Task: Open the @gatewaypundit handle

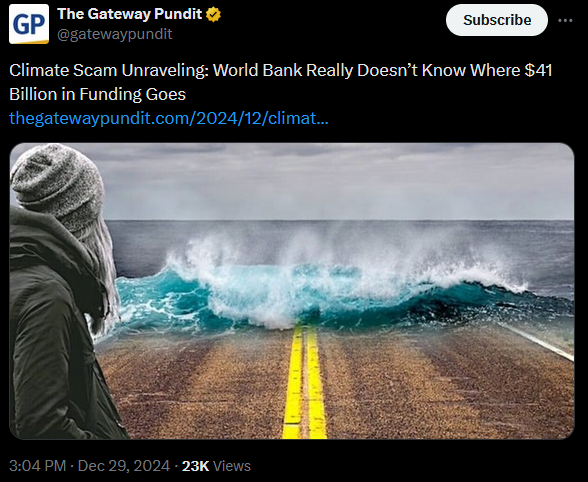Action: (114, 34)
